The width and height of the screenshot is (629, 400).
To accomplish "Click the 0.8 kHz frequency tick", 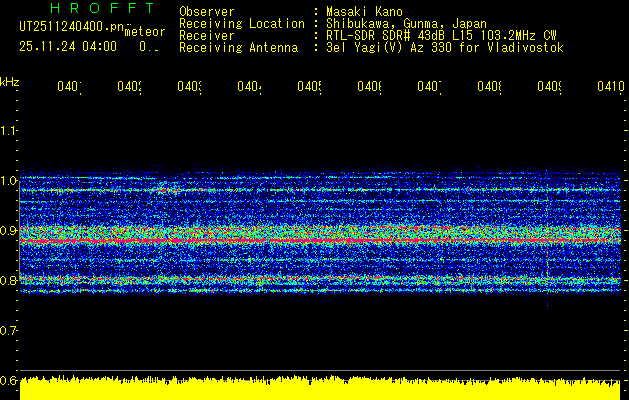I will tap(9, 281).
